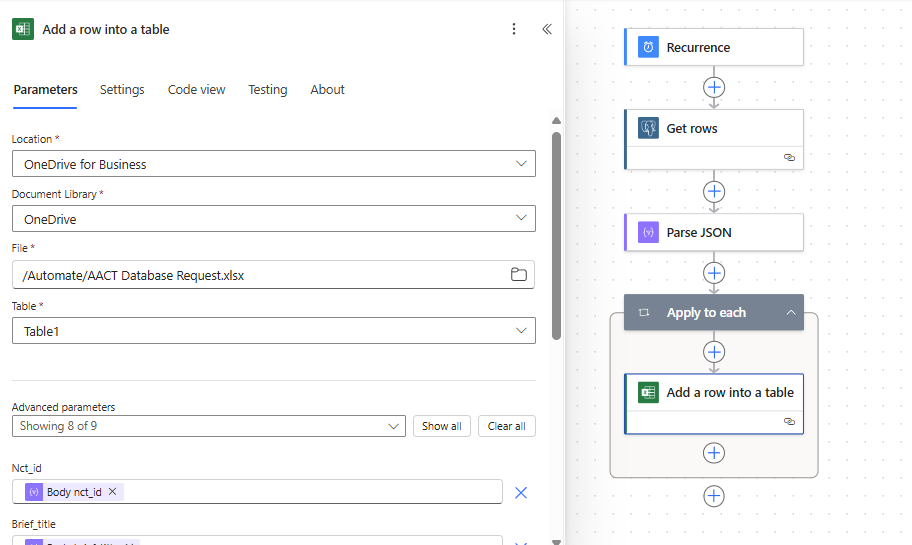Delete the Body nct_id token

[x=113, y=491]
